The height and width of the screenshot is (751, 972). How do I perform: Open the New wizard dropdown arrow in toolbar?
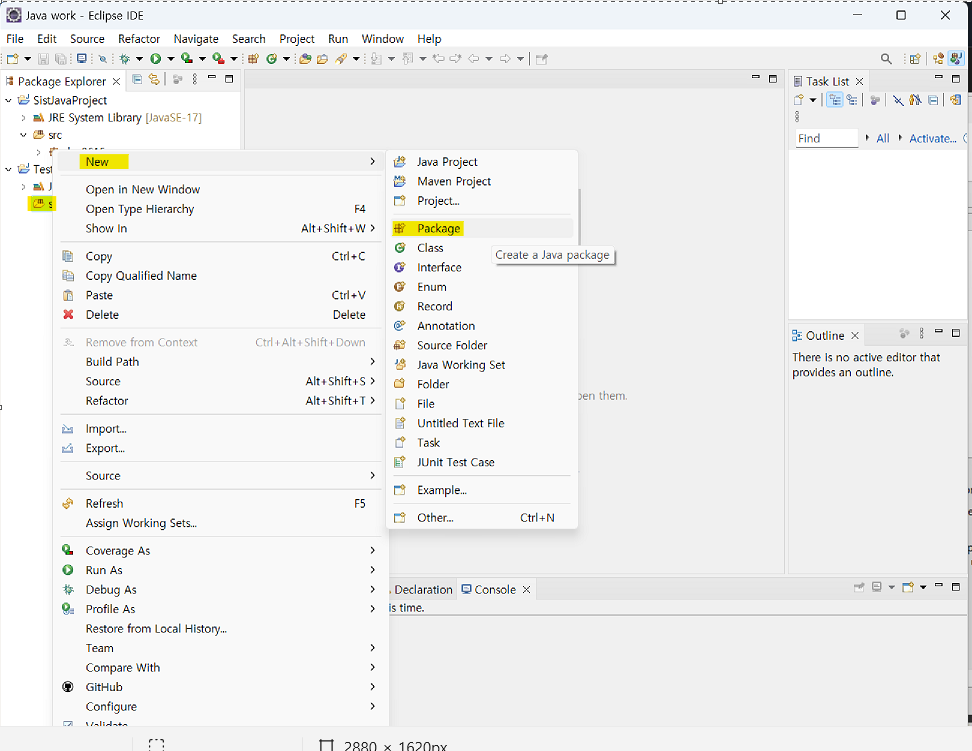tap(27, 59)
